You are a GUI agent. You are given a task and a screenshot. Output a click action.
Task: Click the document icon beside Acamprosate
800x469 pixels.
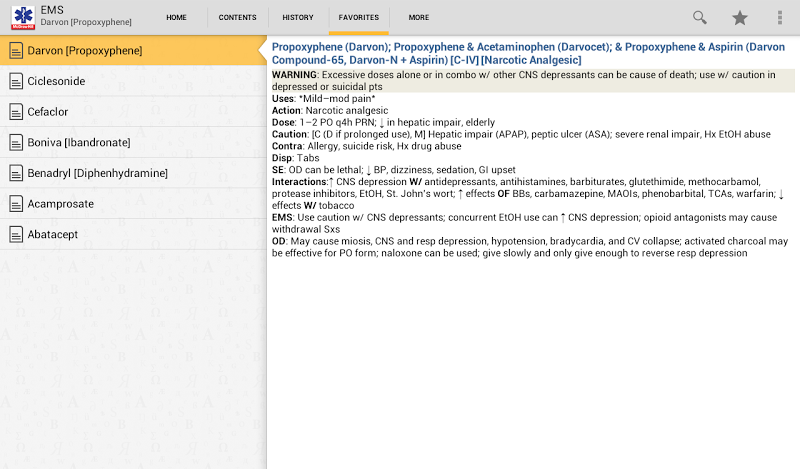click(x=16, y=204)
